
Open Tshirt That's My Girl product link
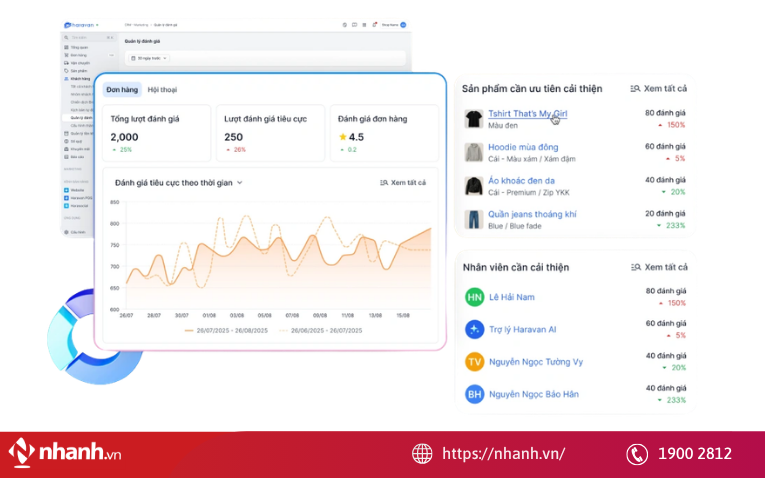(526, 114)
